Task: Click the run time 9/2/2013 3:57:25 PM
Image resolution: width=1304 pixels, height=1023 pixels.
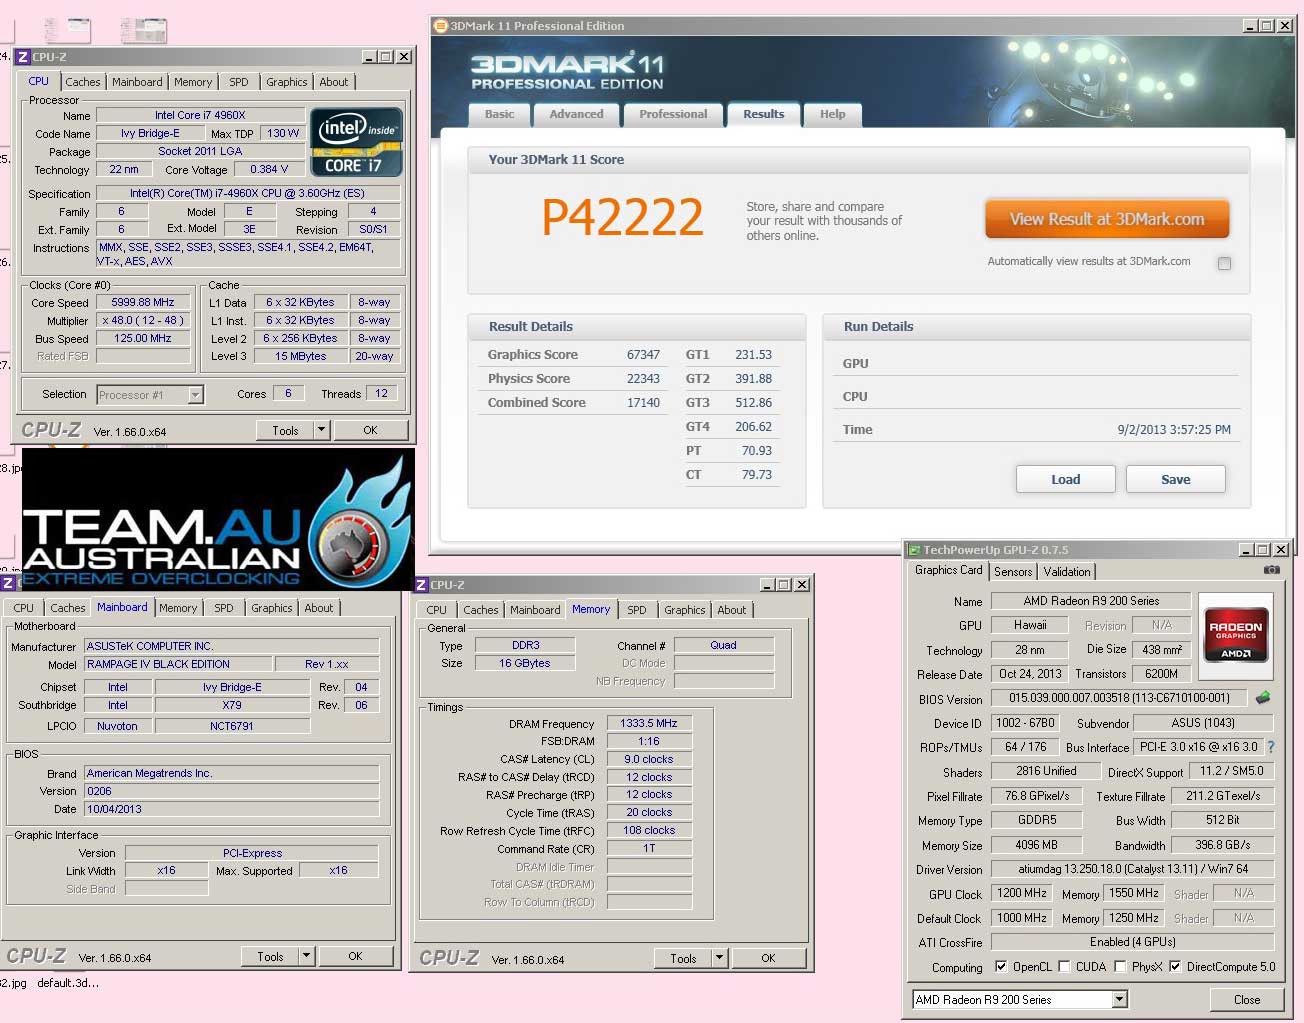Action: point(1174,429)
